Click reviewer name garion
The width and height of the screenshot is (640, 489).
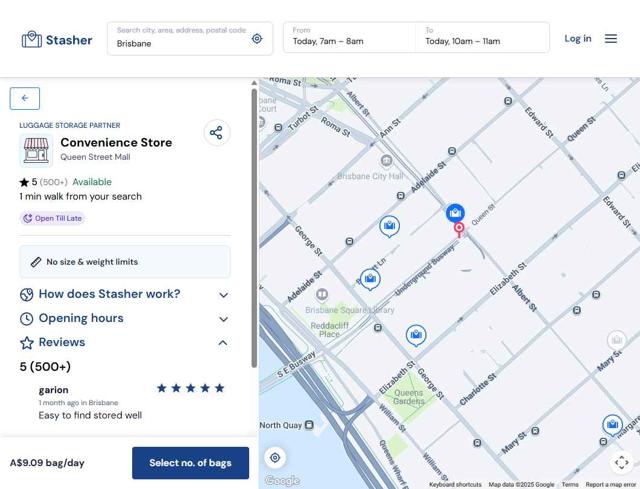tap(53, 390)
